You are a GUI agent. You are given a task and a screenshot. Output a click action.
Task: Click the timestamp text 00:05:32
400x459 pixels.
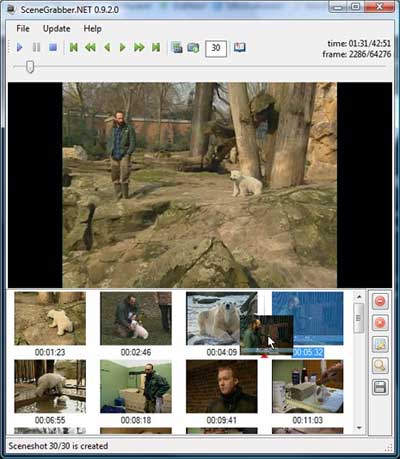tap(308, 352)
